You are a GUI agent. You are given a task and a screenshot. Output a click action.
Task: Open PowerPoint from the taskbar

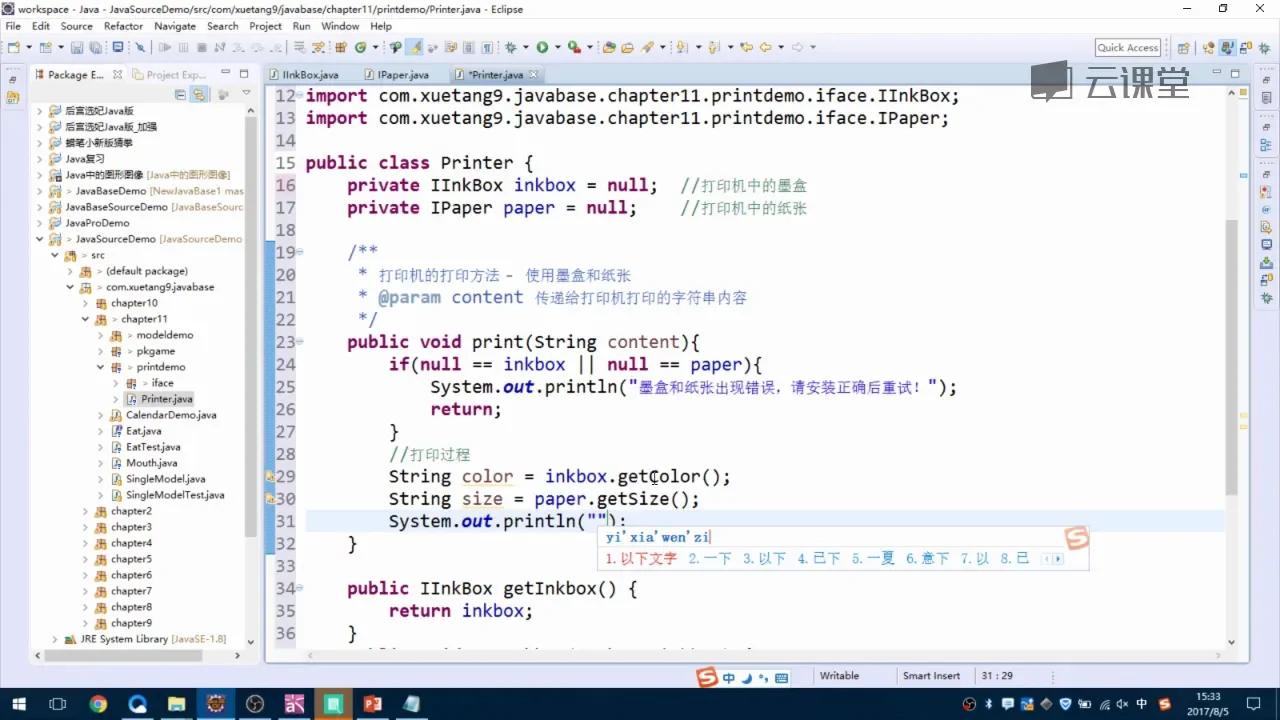[373, 704]
